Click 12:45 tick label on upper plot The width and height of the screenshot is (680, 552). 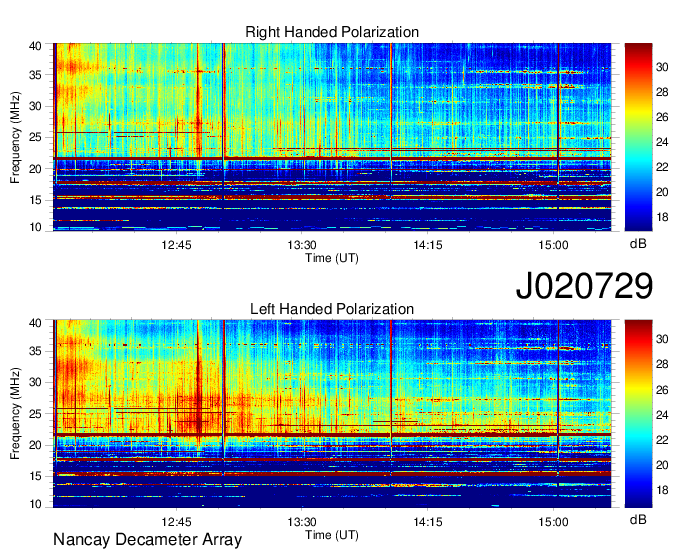tap(177, 245)
